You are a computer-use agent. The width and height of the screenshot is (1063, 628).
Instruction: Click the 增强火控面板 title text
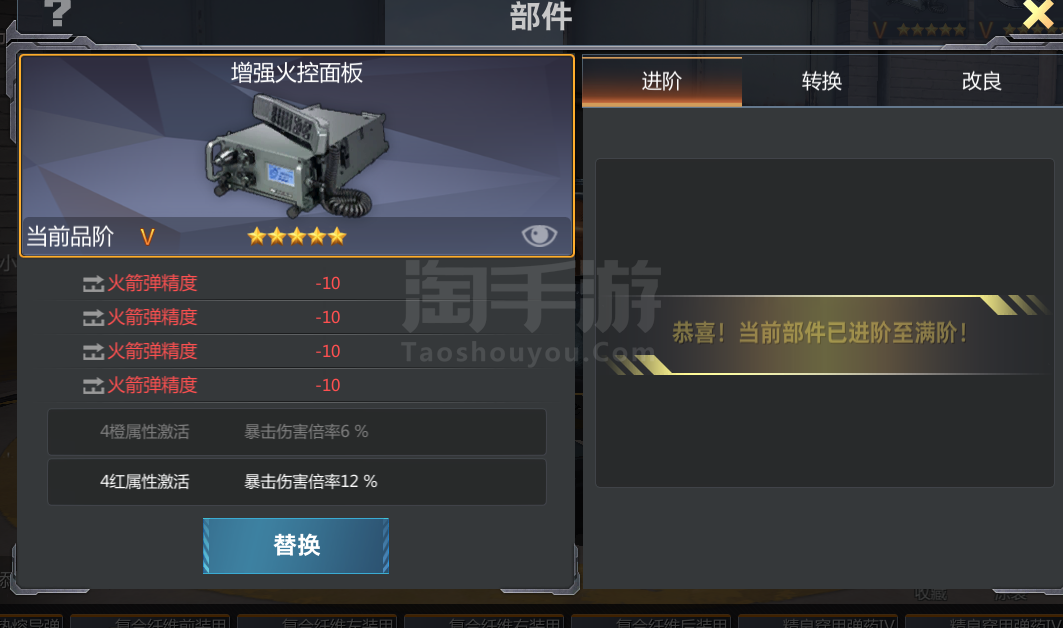[x=297, y=73]
